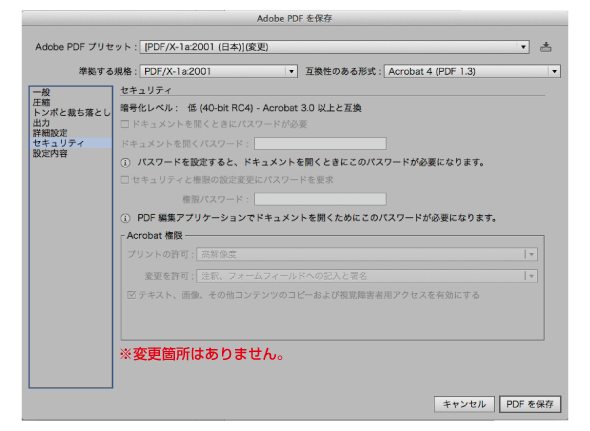Image resolution: width=590 pixels, height=431 pixels.
Task: Toggle ドキュメントを開くときにパスワードが必要 checkbox
Action: point(125,124)
